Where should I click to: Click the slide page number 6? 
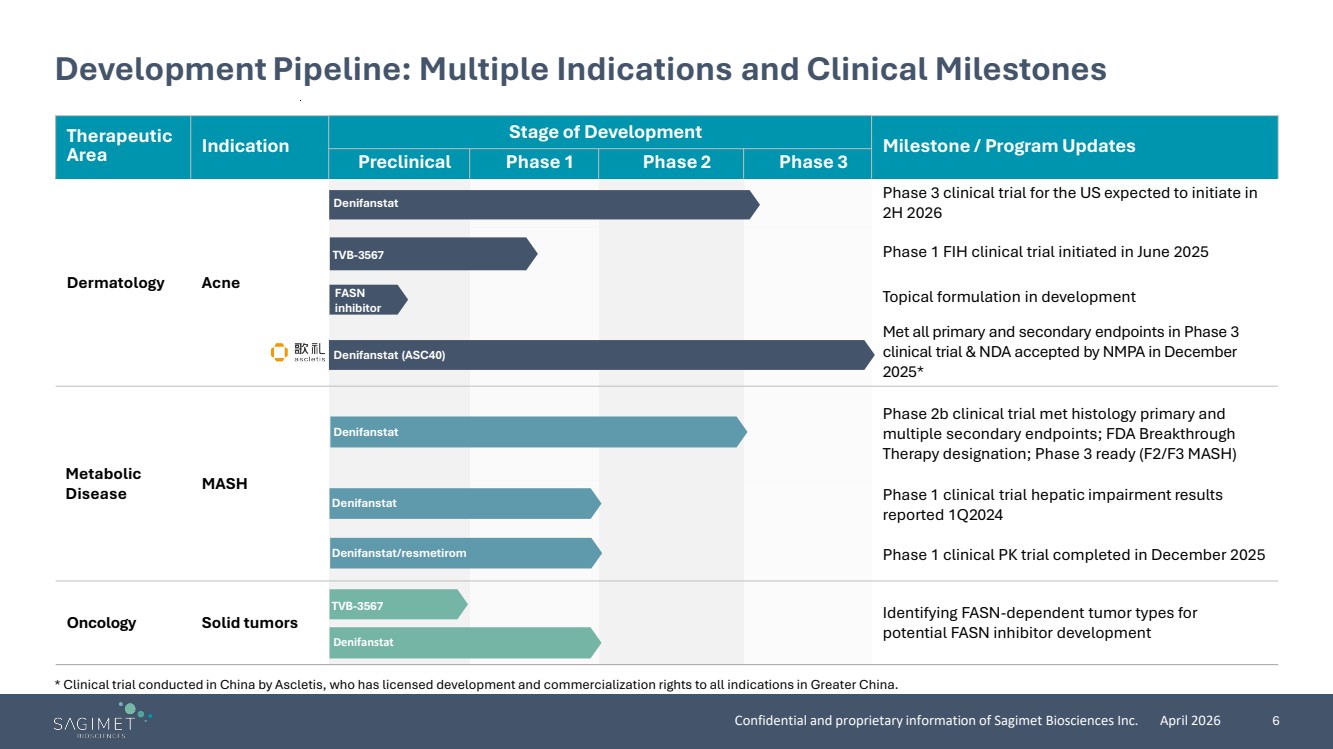[x=1276, y=721]
